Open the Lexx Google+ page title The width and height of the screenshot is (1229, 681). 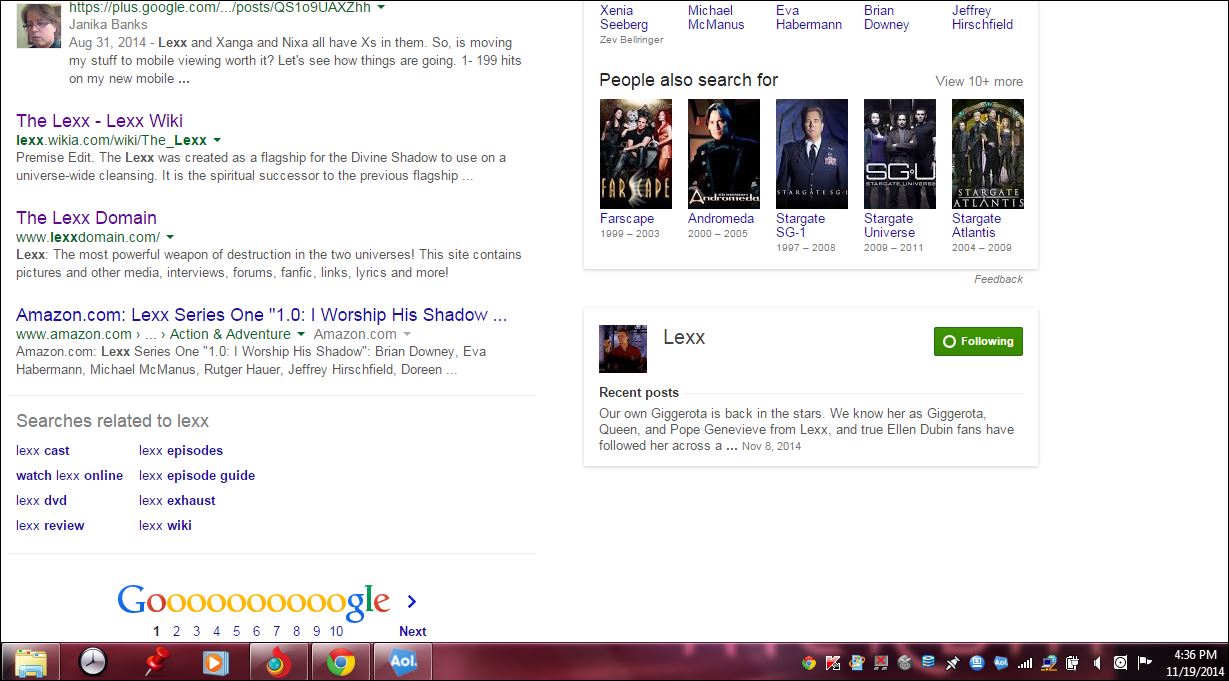(684, 338)
